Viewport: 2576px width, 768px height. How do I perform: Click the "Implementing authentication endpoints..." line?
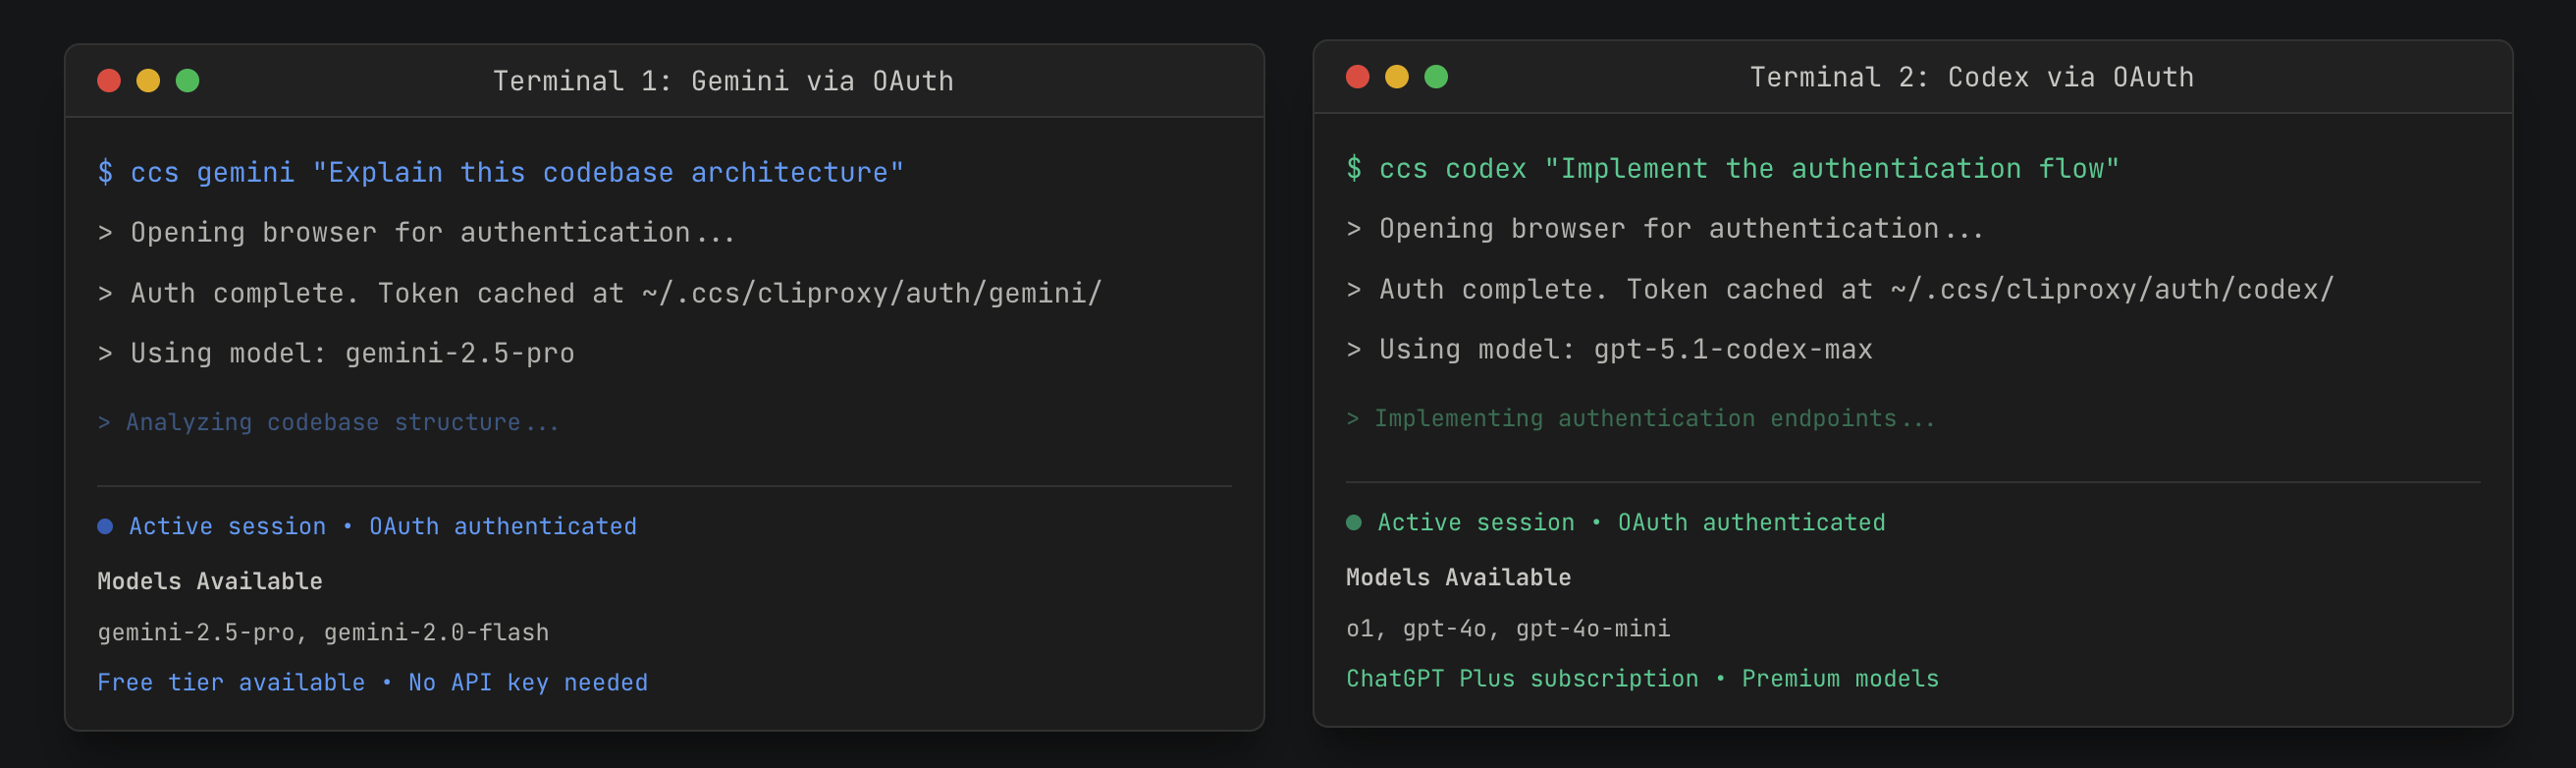(1640, 418)
